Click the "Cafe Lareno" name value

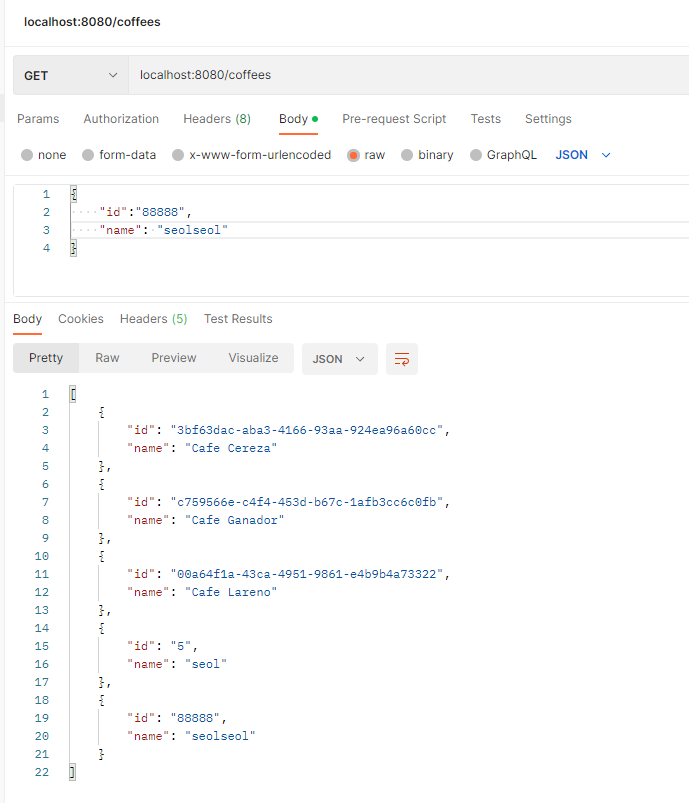[x=231, y=592]
